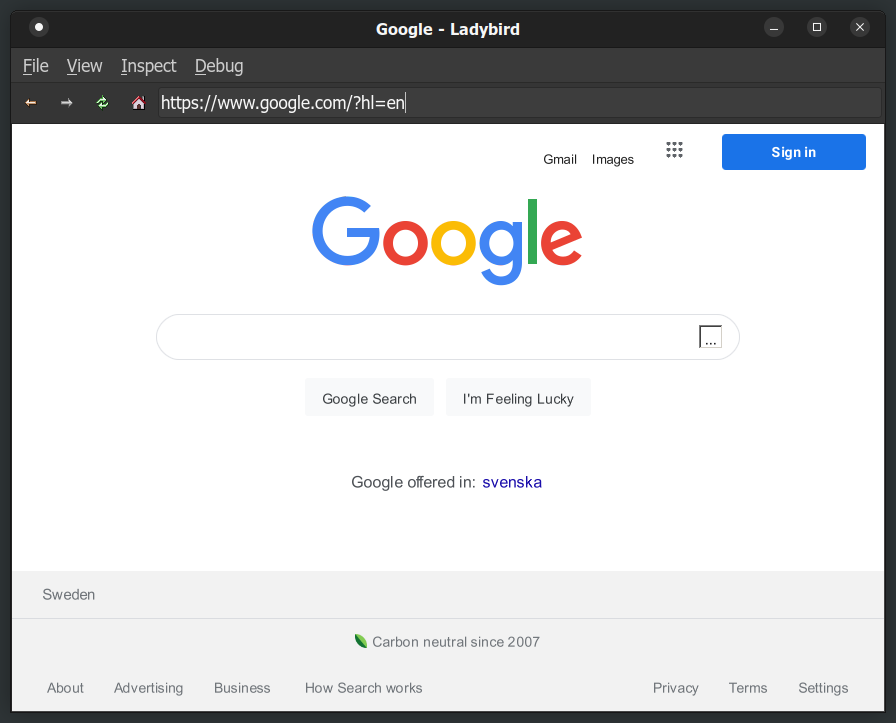Open the File menu
The width and height of the screenshot is (896, 723).
[x=35, y=66]
